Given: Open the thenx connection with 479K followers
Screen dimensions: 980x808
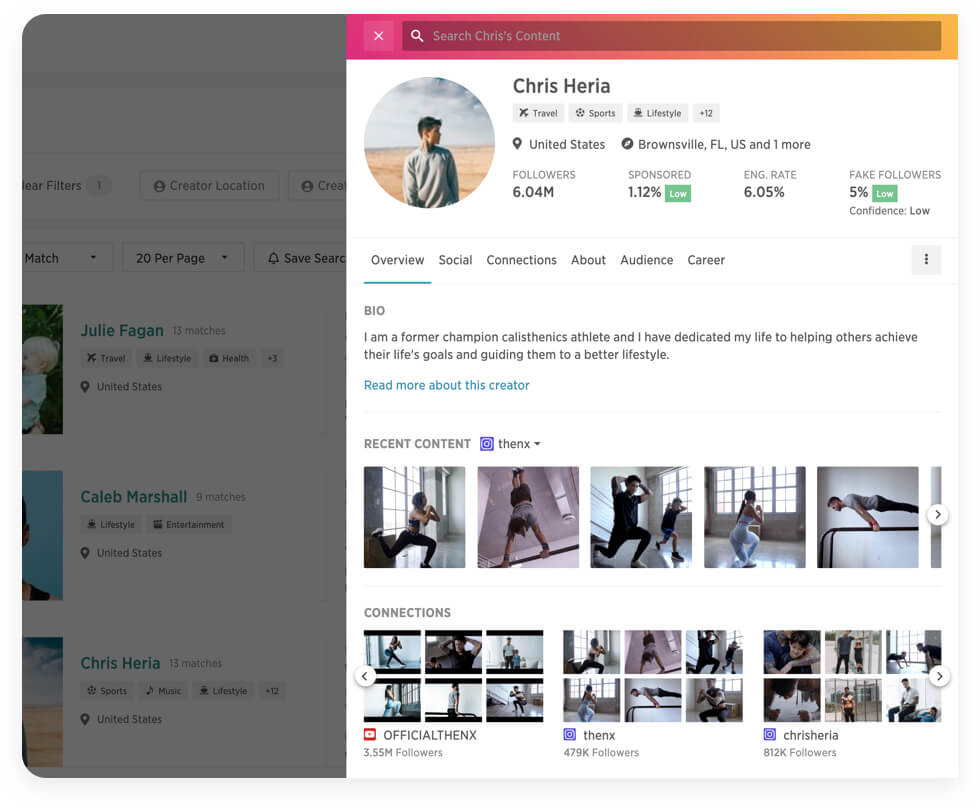Looking at the screenshot, I should (599, 736).
